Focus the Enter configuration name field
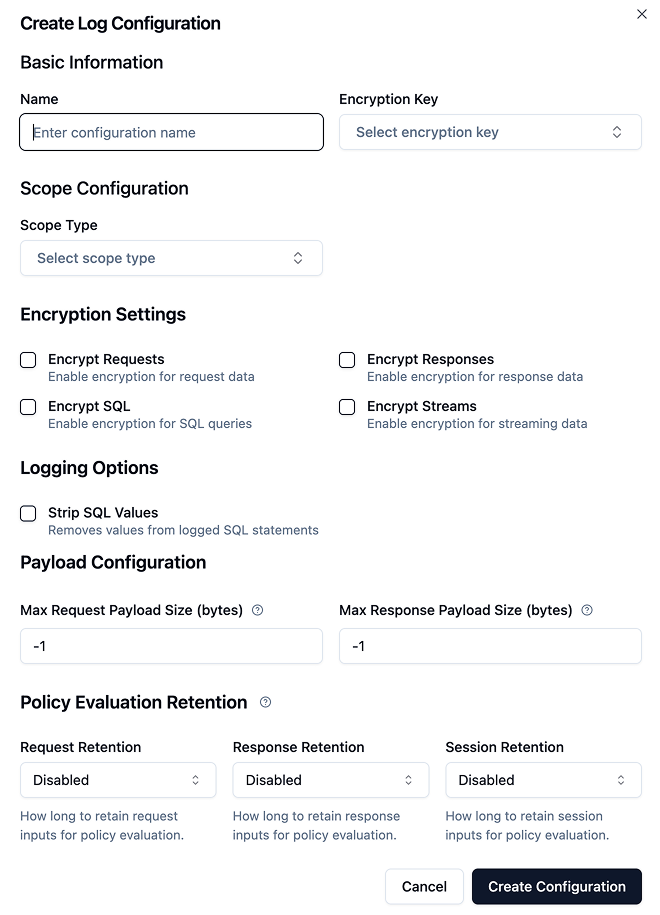The height and width of the screenshot is (915, 660). click(171, 132)
